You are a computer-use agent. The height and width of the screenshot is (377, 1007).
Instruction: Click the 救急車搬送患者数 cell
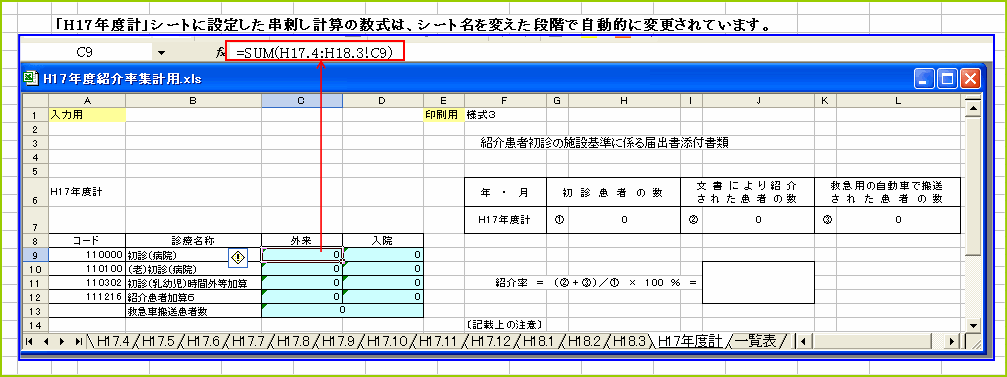coord(193,310)
